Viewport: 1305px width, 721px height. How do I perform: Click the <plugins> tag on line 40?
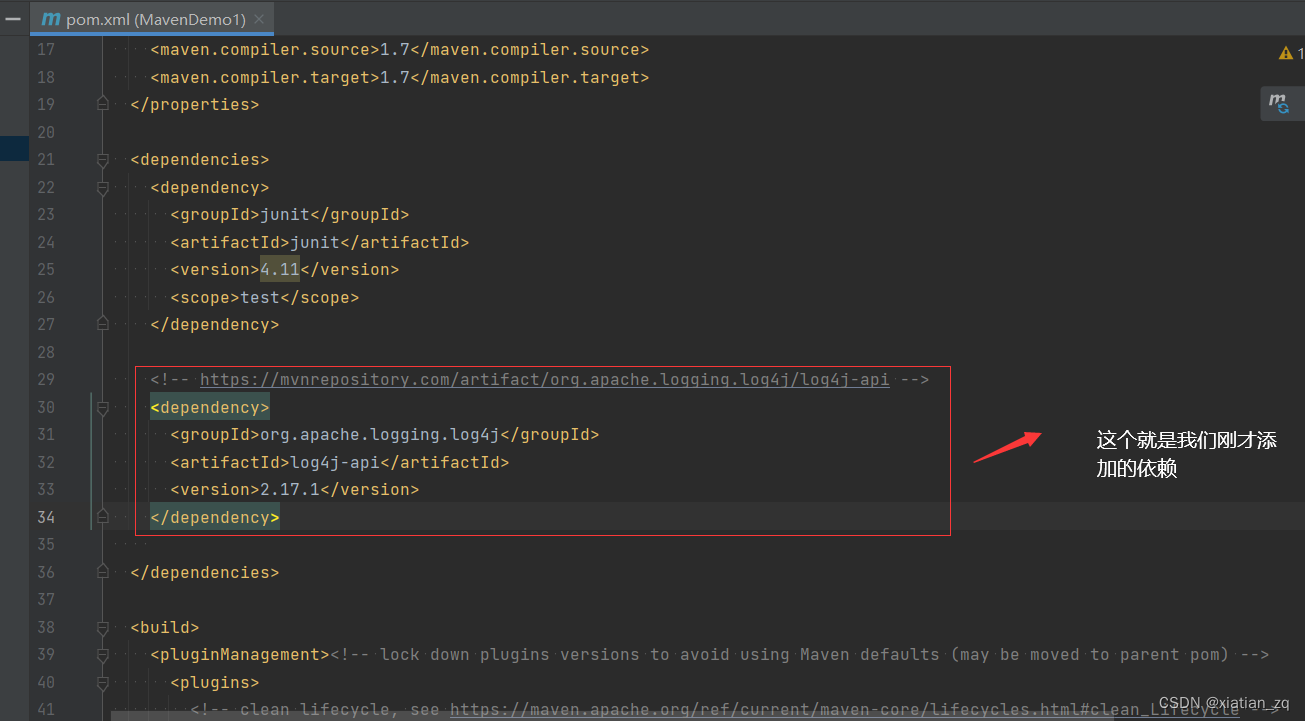coord(215,682)
